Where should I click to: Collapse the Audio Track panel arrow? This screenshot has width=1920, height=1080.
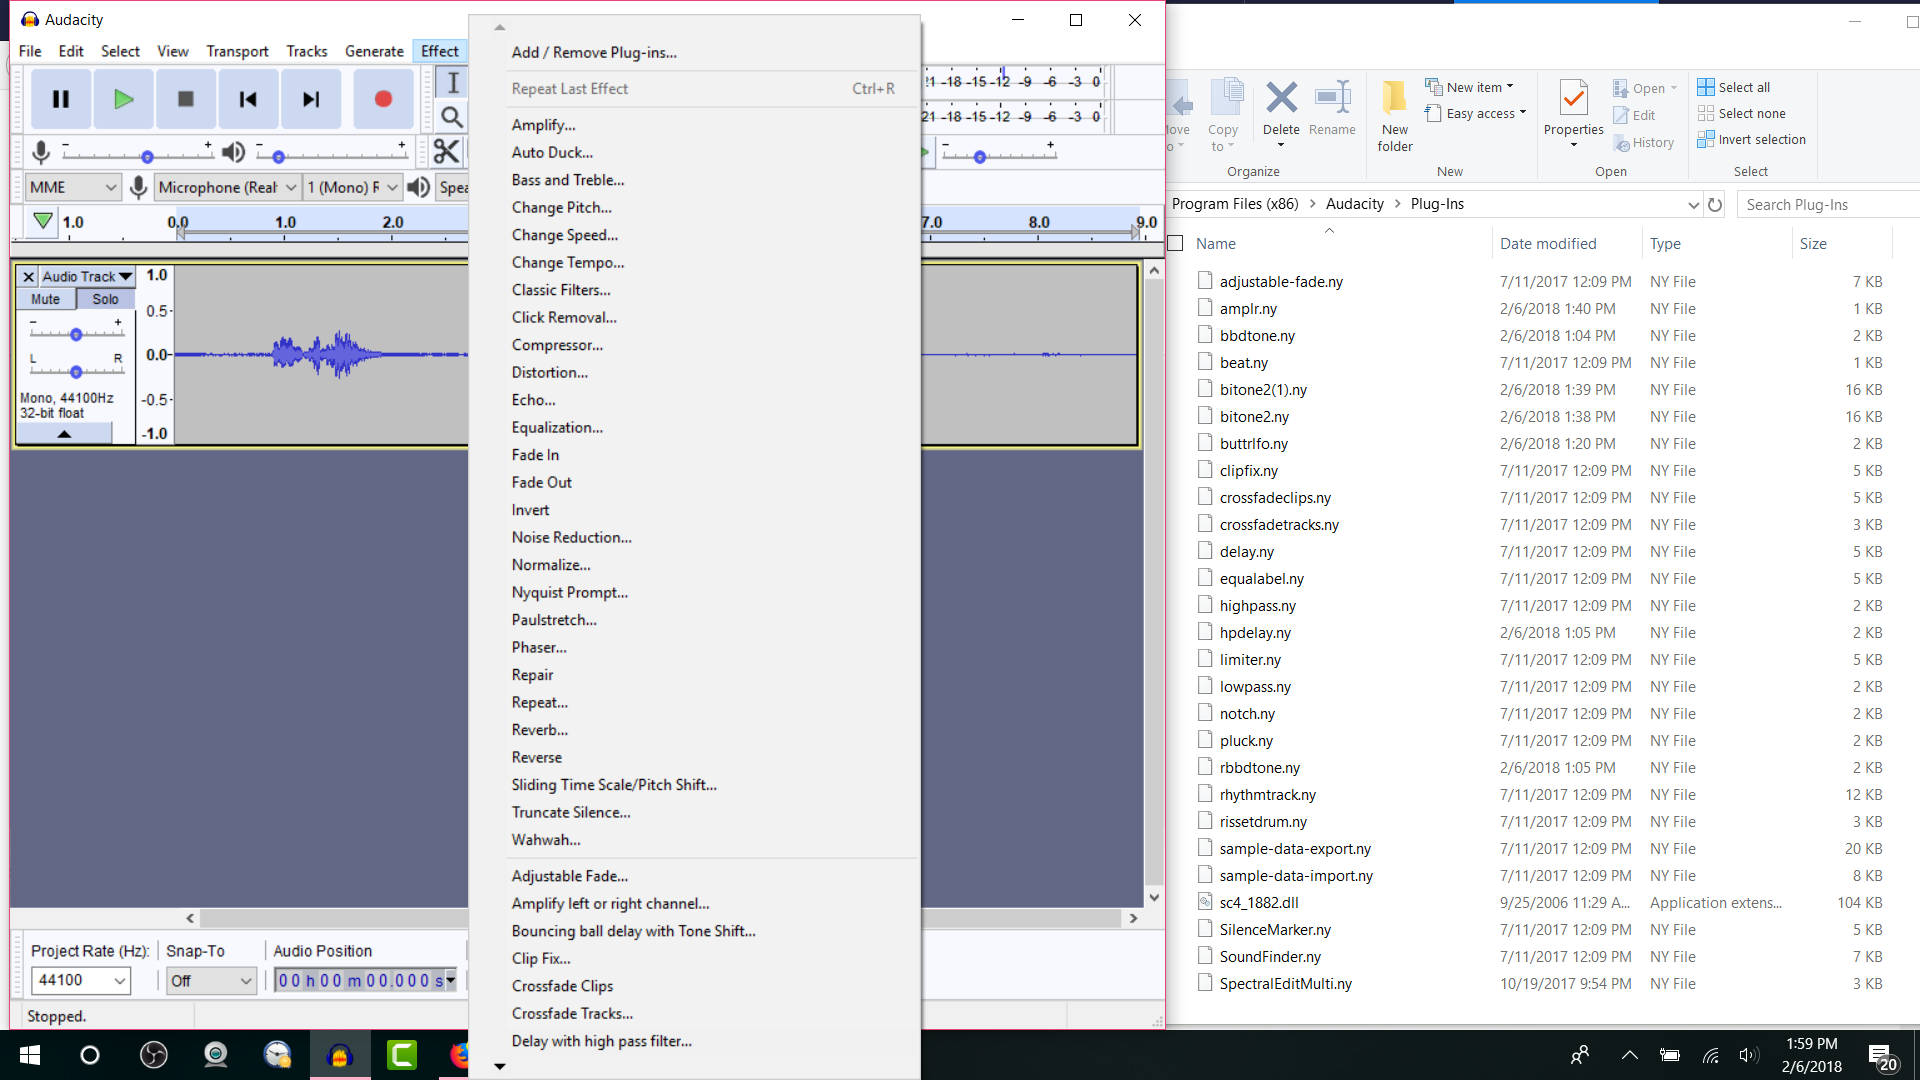[64, 434]
